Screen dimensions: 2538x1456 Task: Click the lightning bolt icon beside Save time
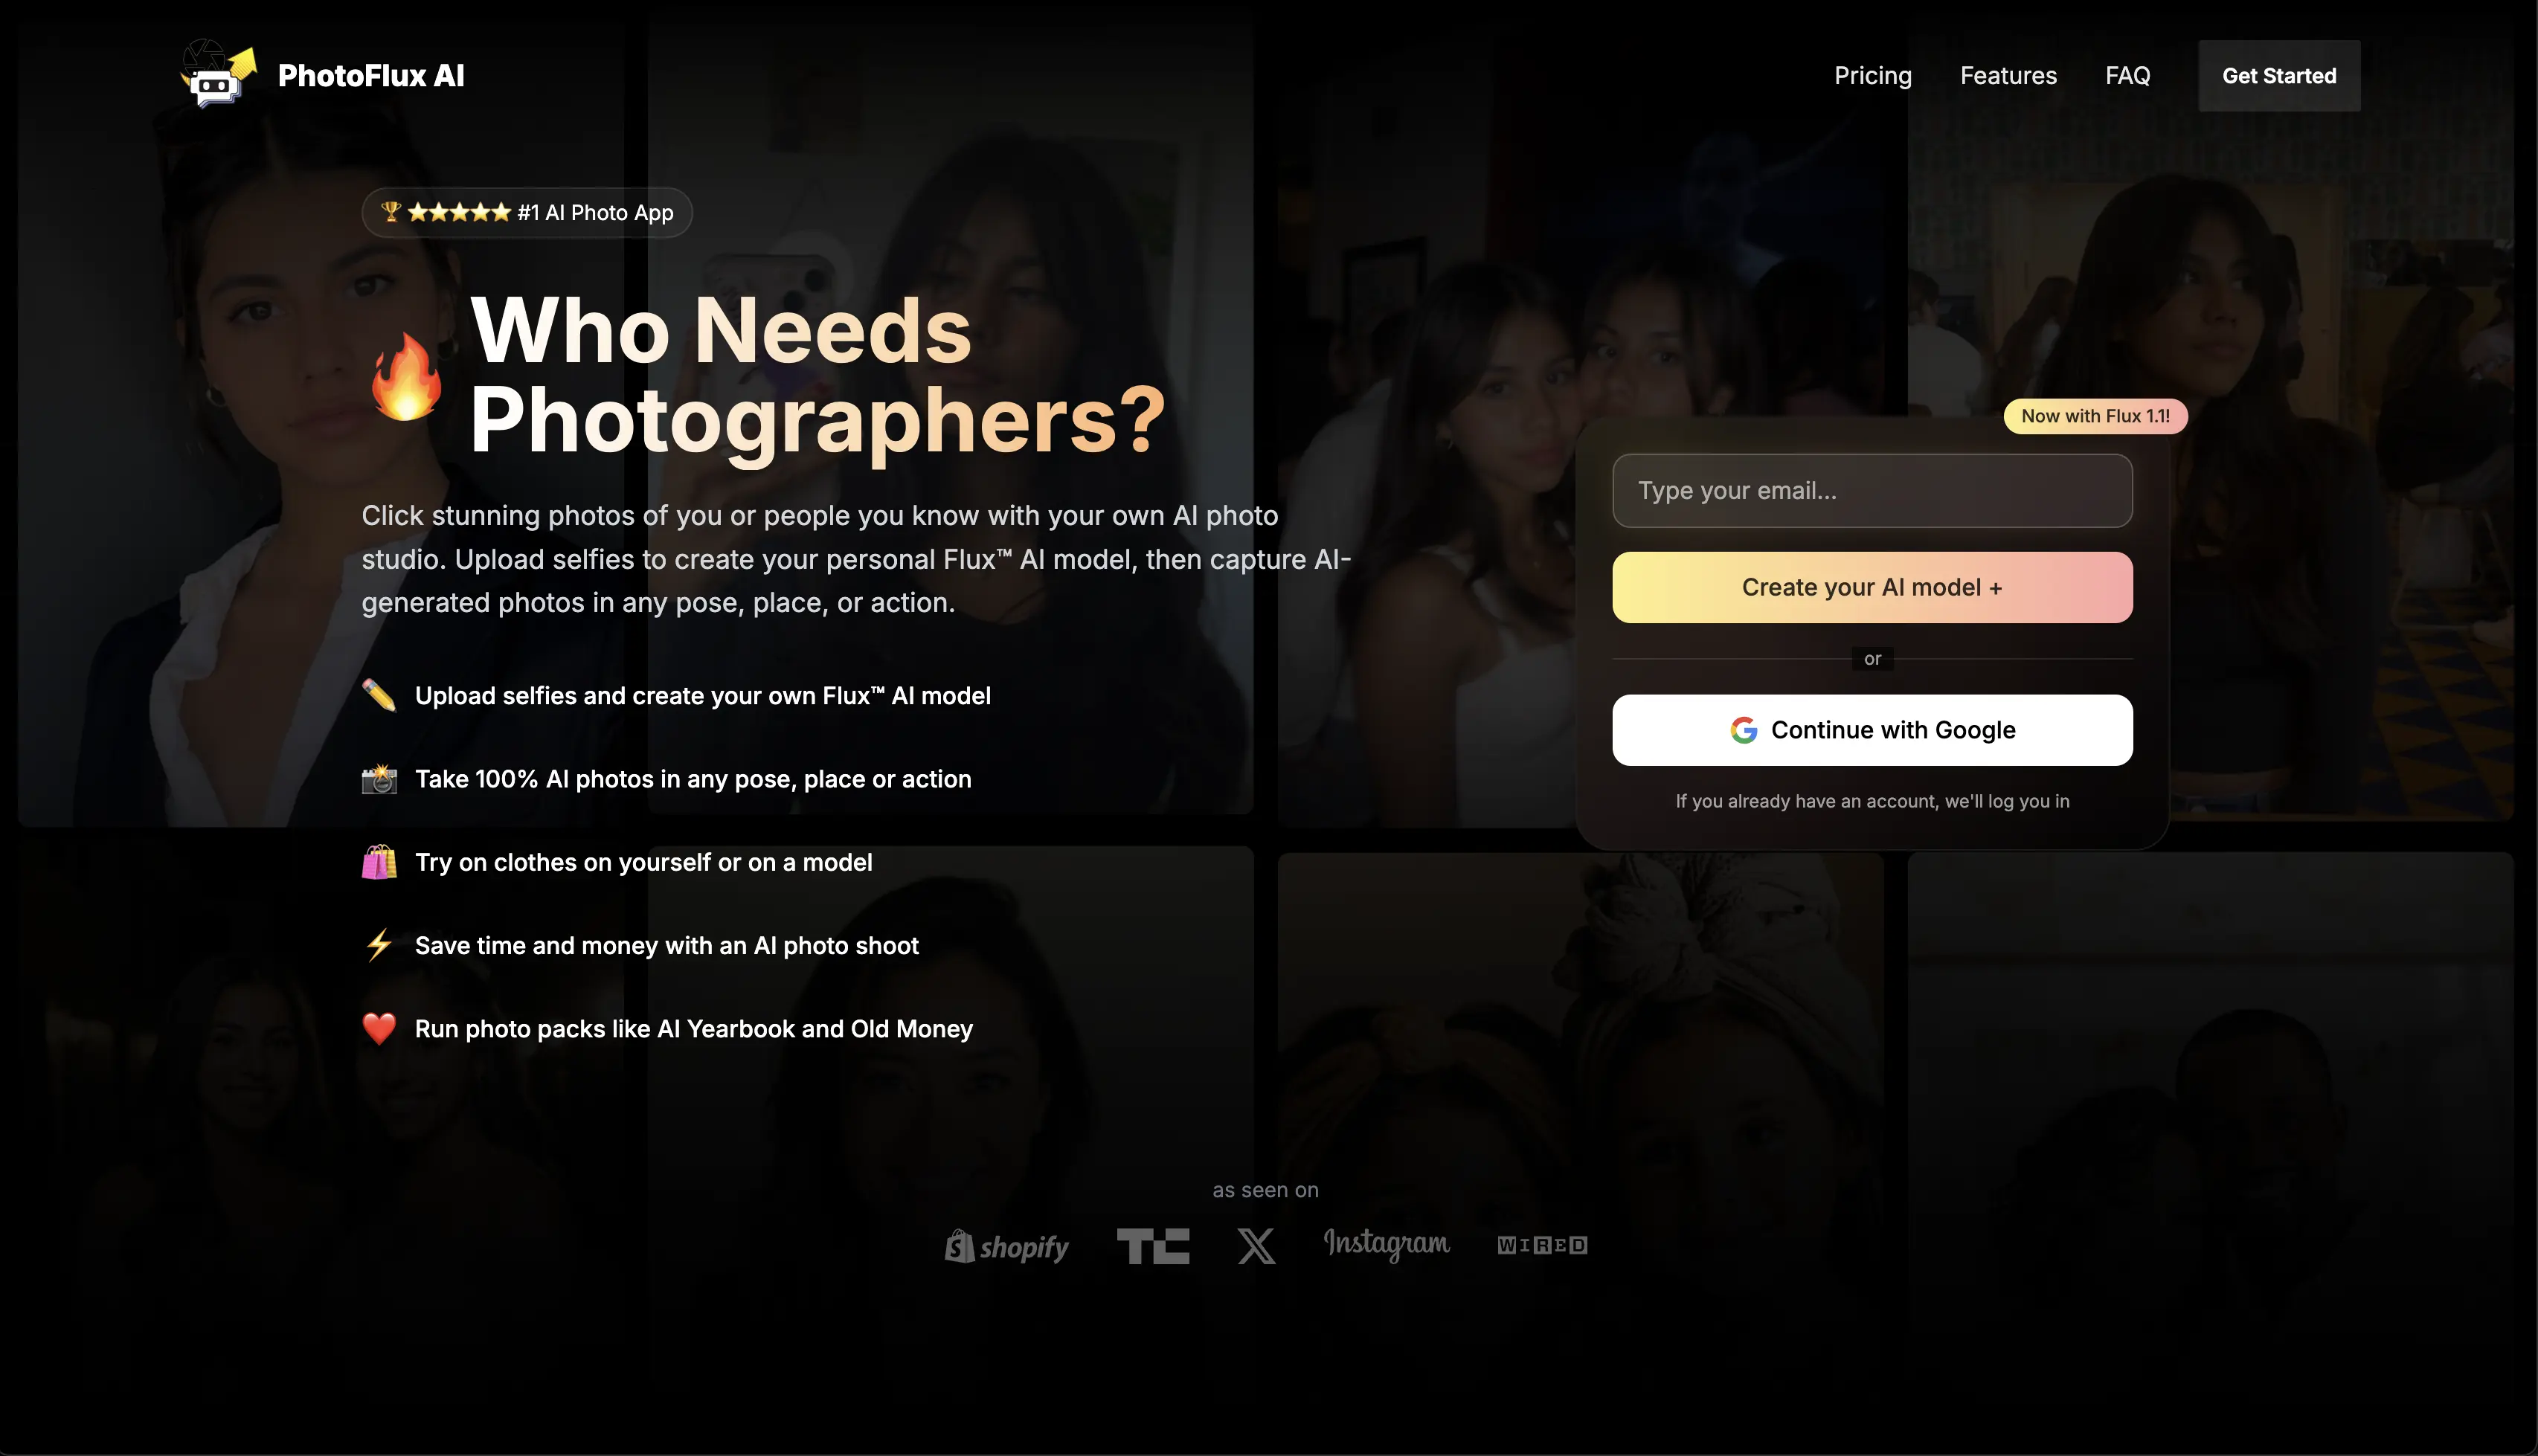(379, 945)
